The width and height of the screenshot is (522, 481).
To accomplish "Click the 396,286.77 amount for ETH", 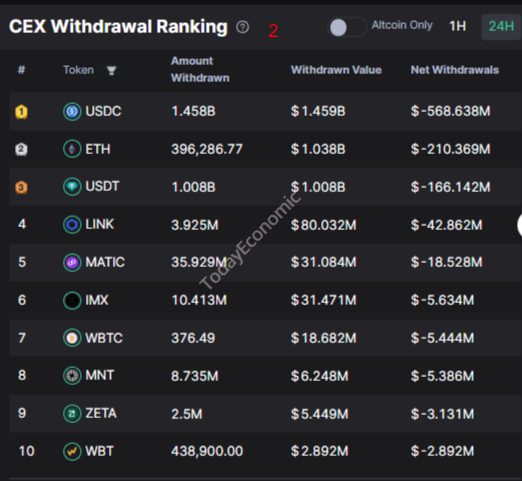I will coord(207,149).
